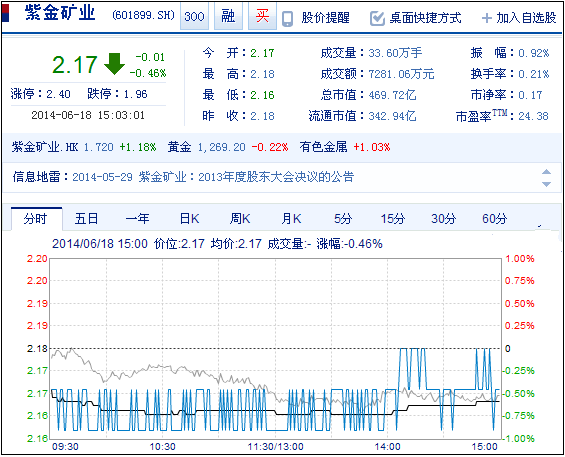Click the red 买 buy button
The image size is (565, 457).
pyautogui.click(x=262, y=17)
